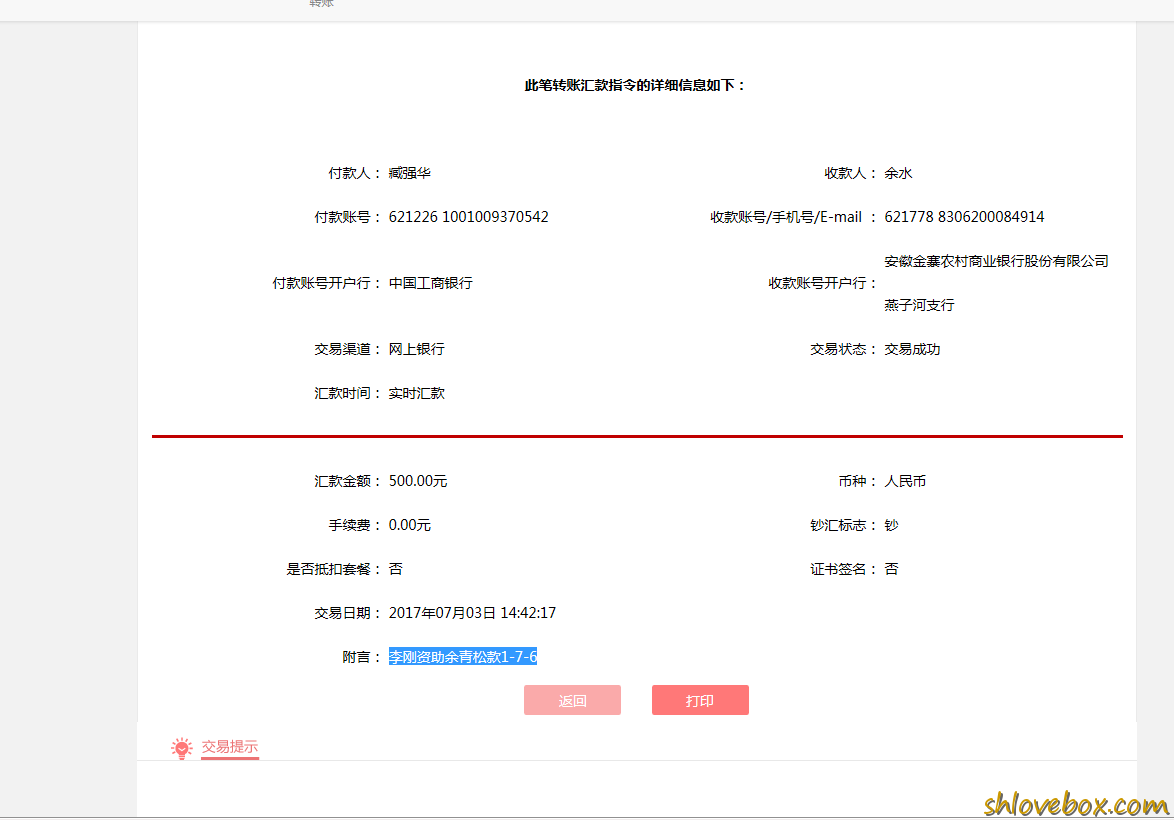Click payer account number 621226 1001009370542

click(x=469, y=216)
